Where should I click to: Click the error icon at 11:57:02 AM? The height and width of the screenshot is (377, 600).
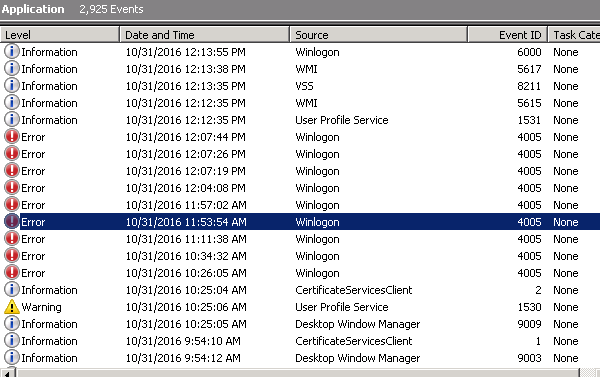point(12,204)
